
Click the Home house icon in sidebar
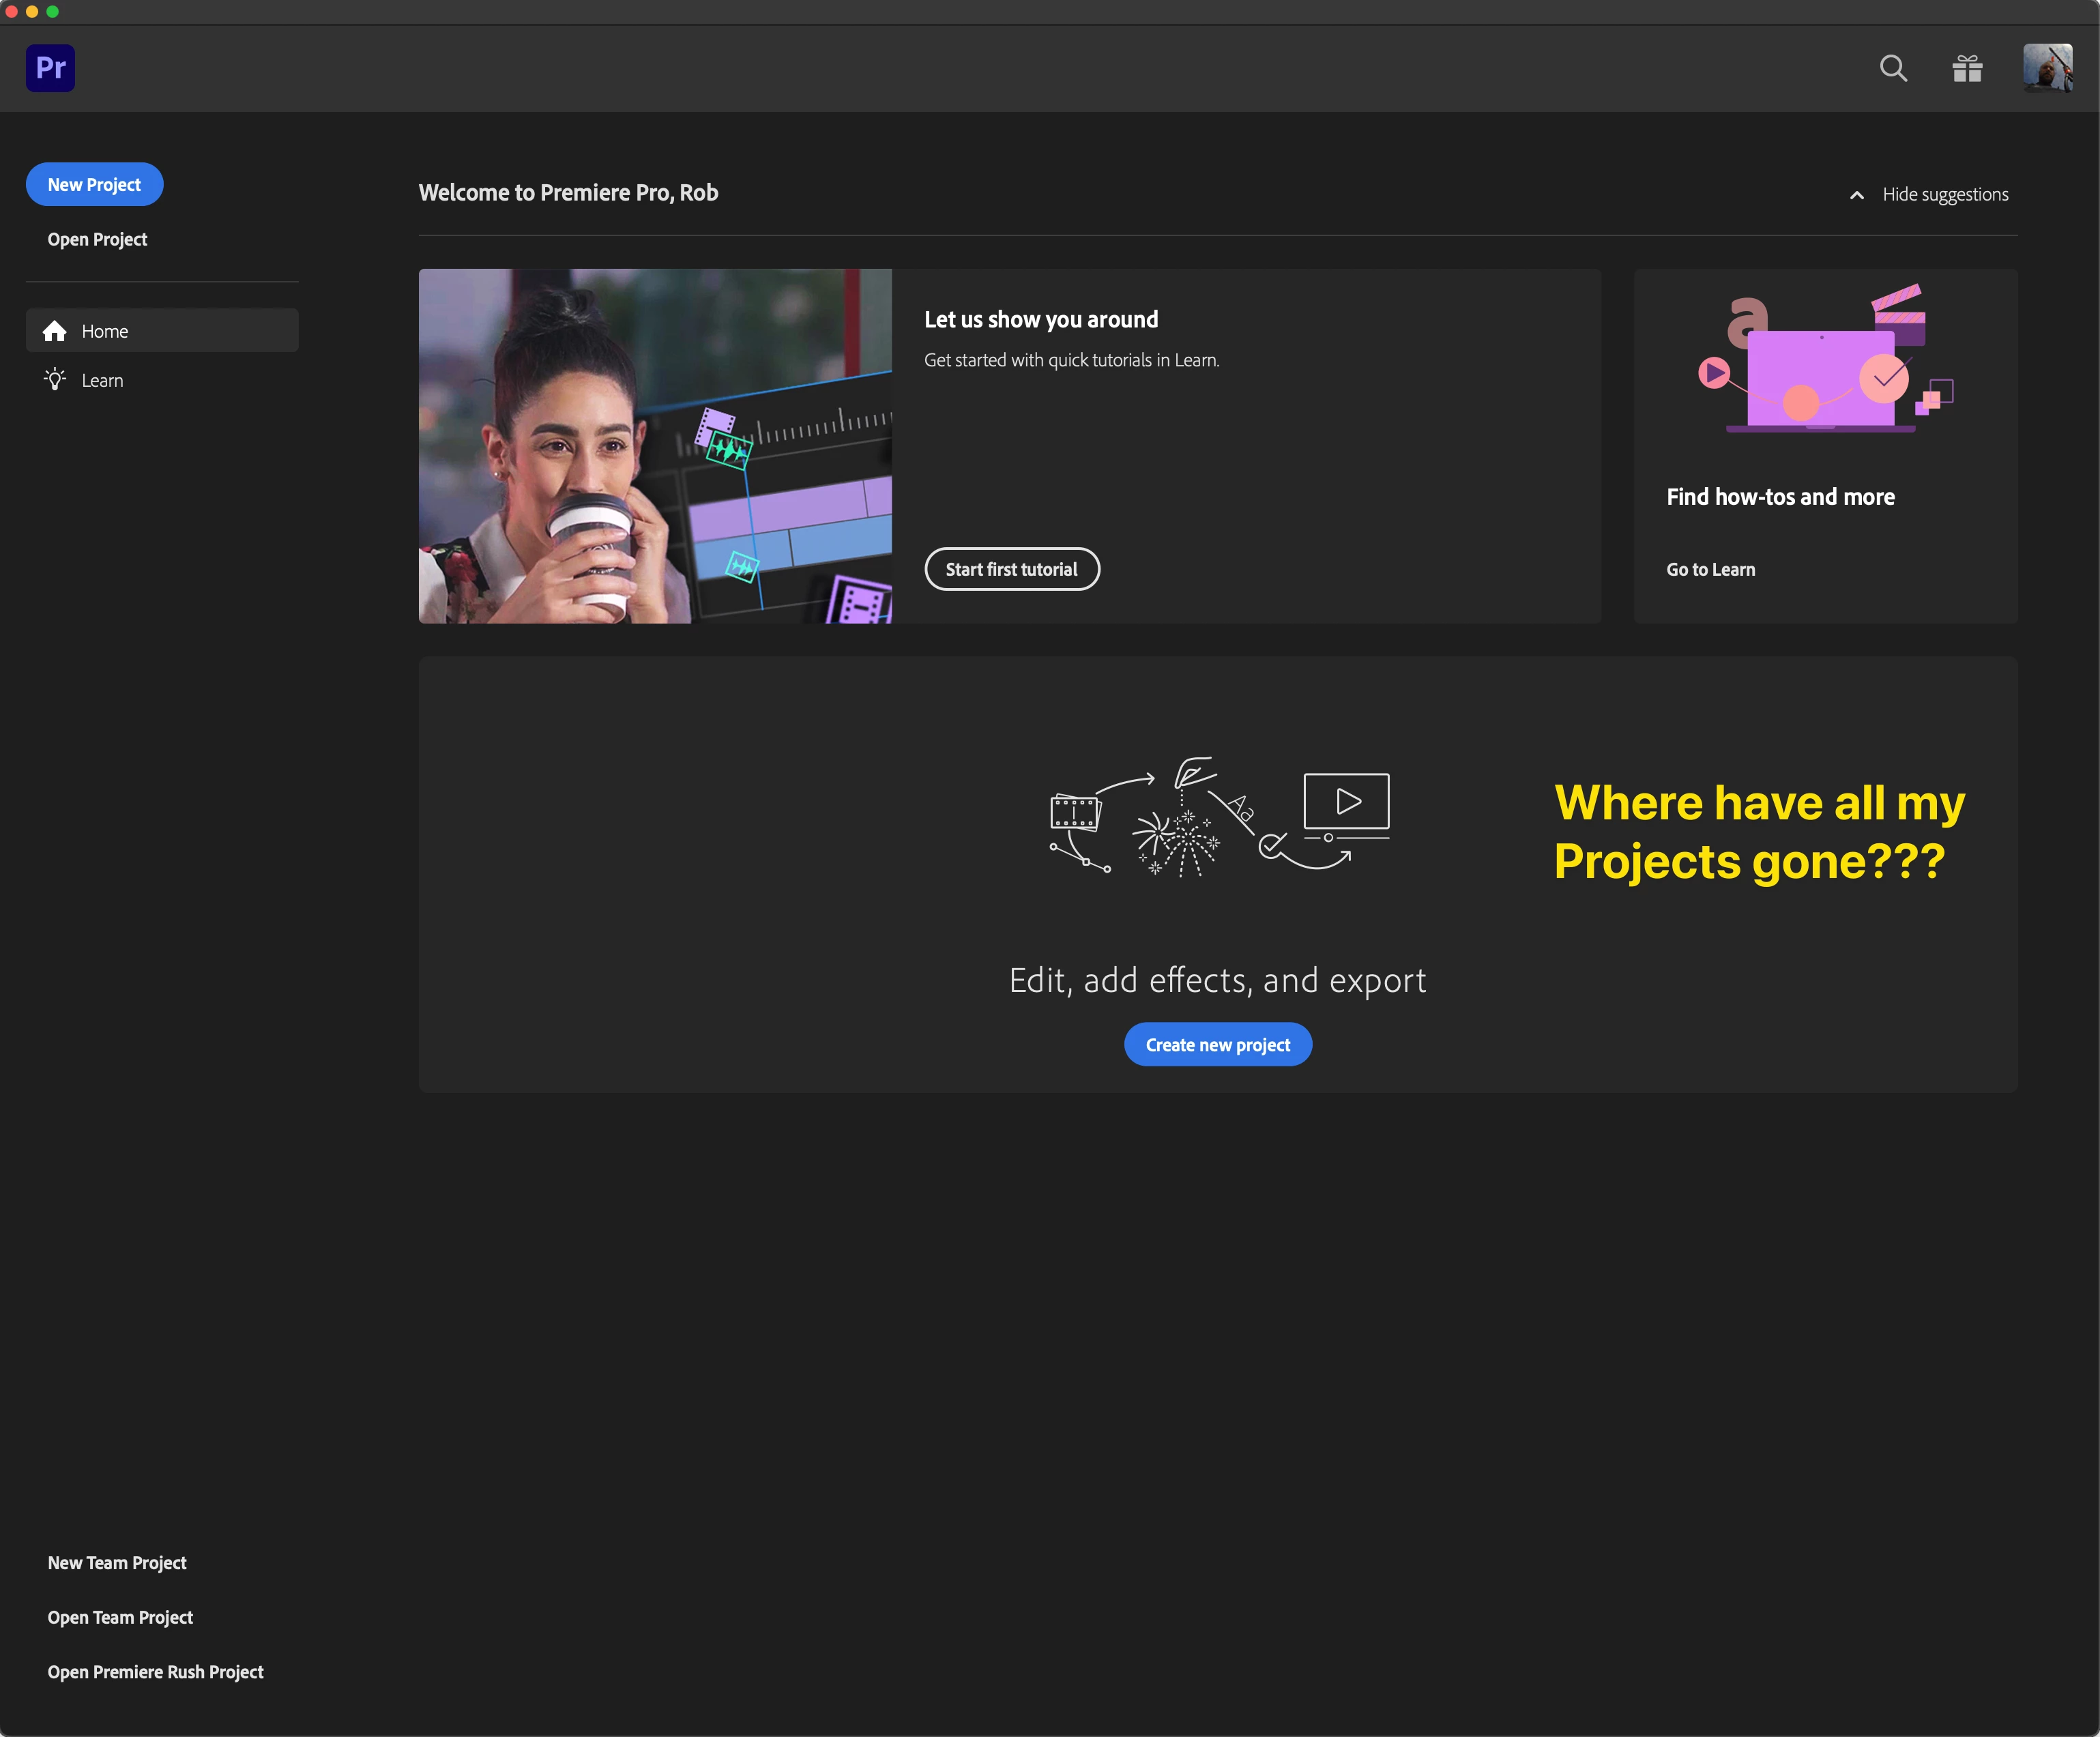coord(55,331)
